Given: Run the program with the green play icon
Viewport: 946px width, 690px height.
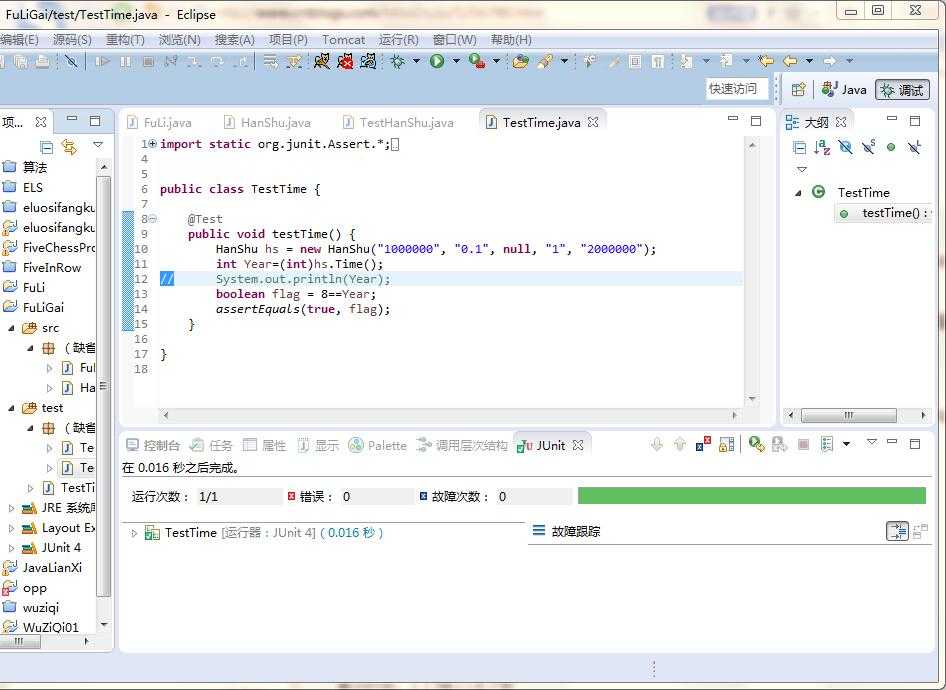Looking at the screenshot, I should pos(437,61).
